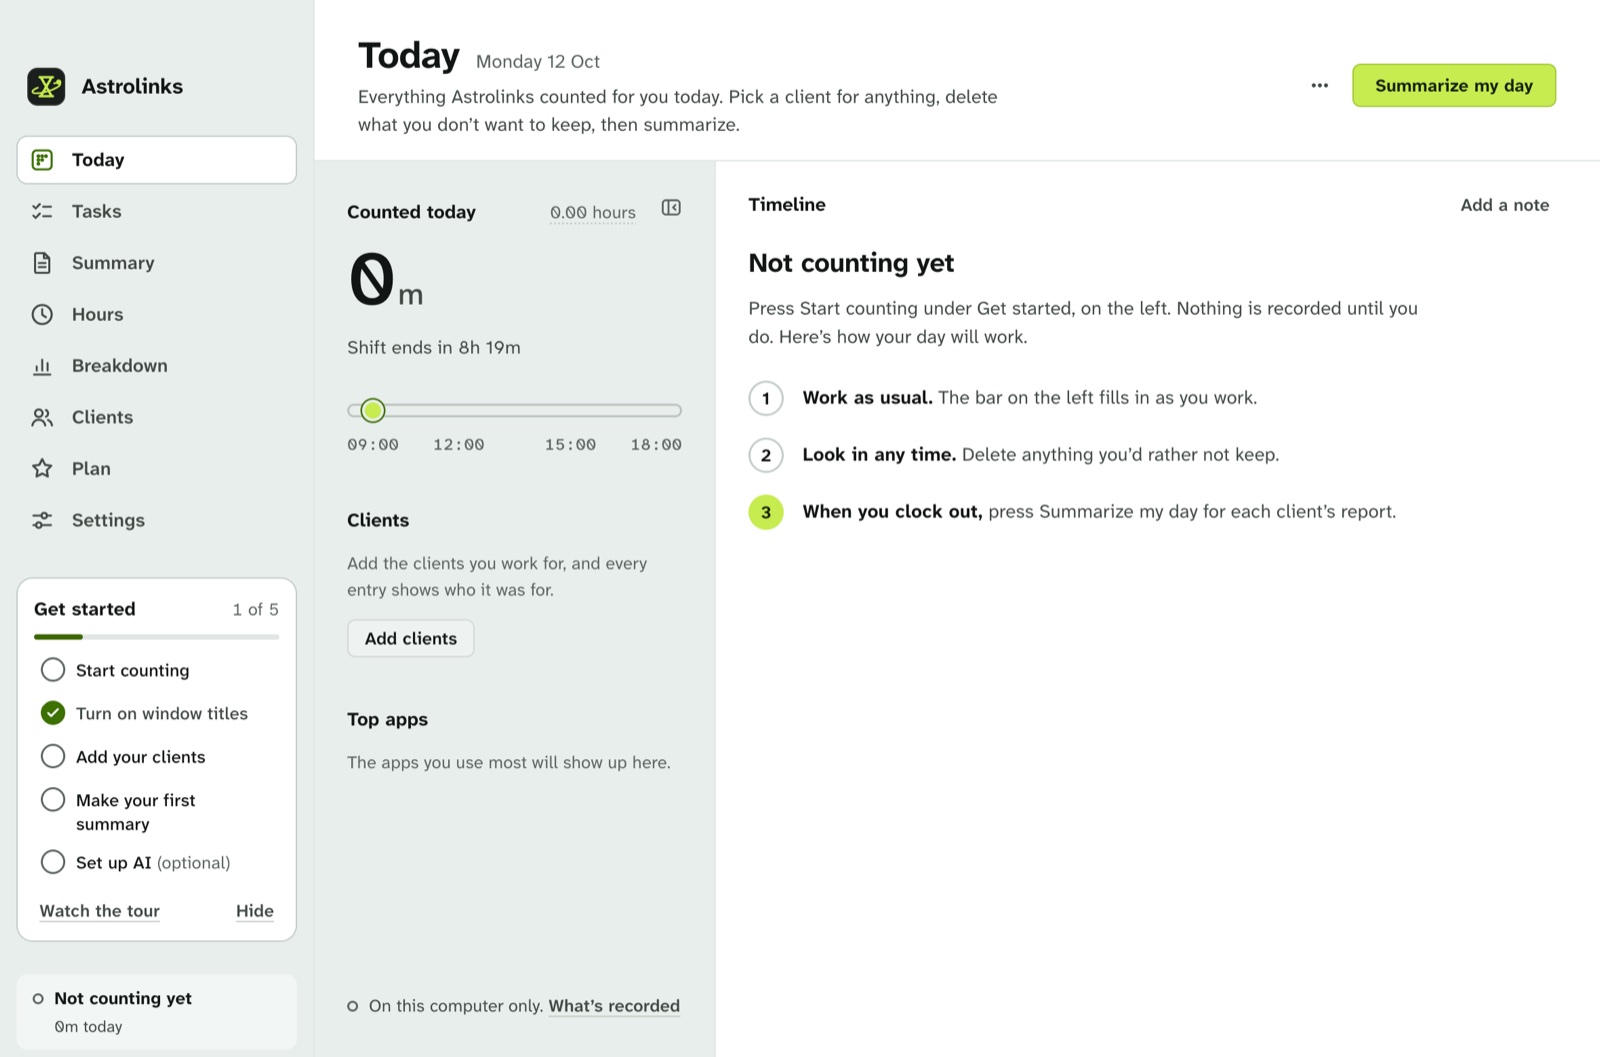Click the 12:00 time label
This screenshot has height=1057, width=1600.
[459, 444]
